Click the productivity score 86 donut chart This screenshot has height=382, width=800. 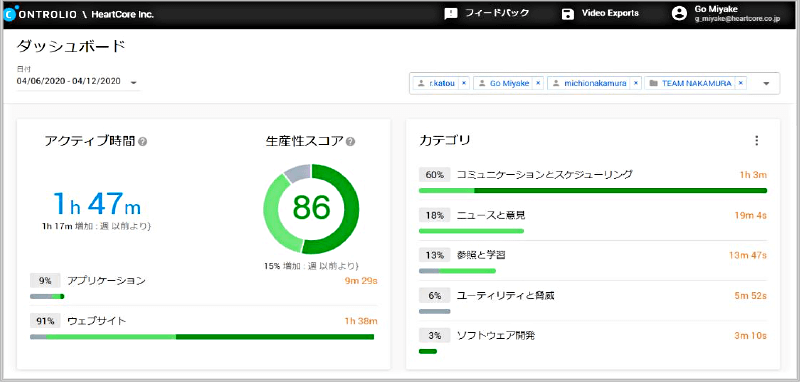coord(311,209)
